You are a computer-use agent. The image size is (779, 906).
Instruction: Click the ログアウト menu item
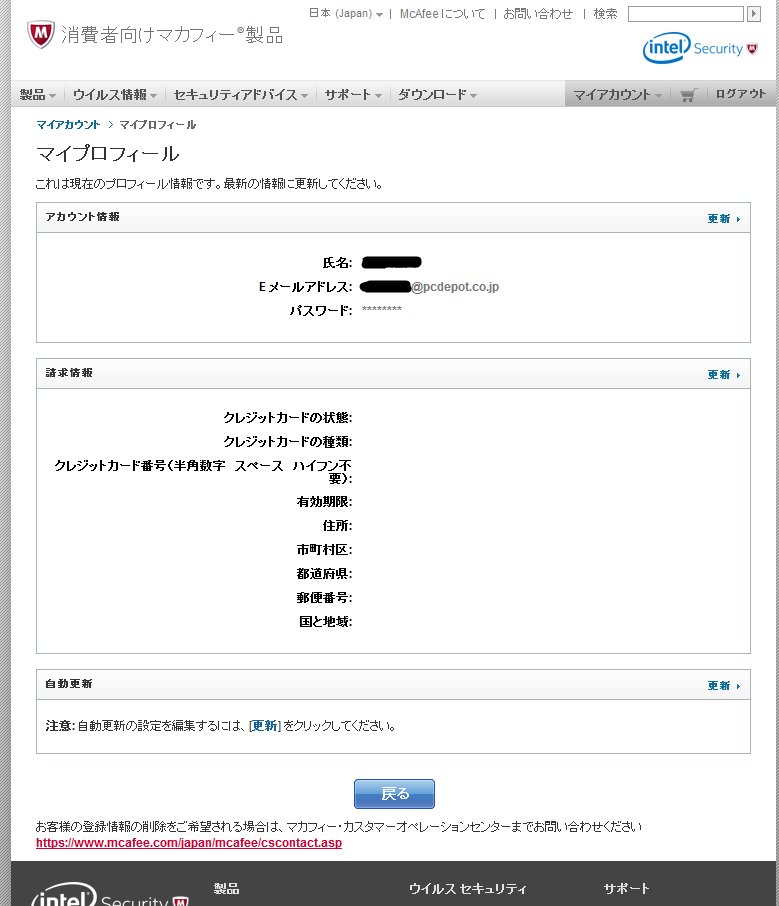pos(740,94)
